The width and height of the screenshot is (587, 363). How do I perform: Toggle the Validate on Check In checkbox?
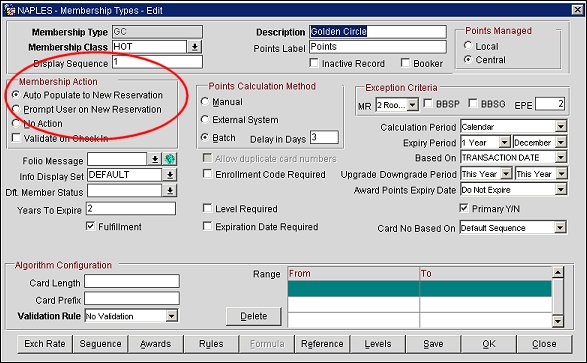coord(16,138)
